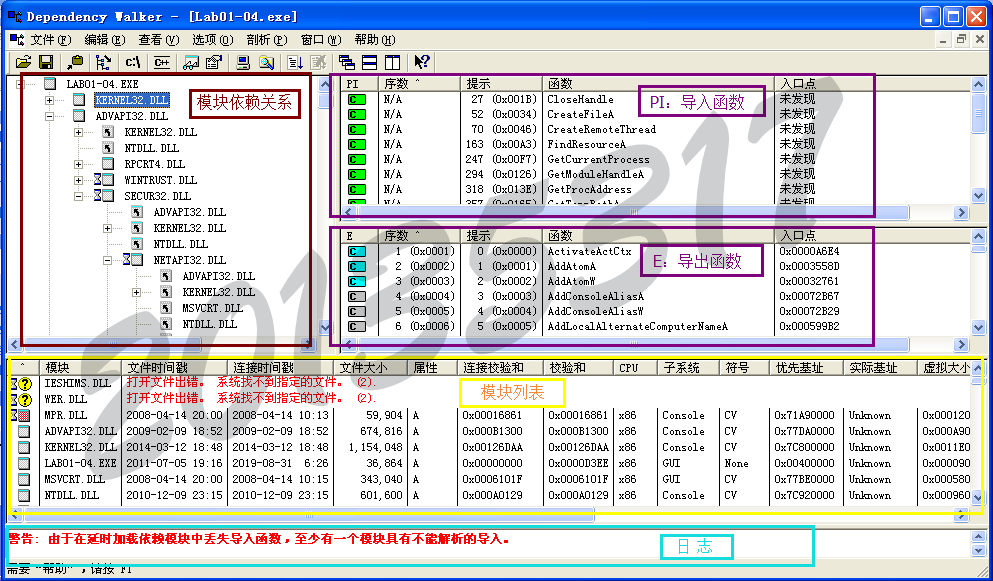Expand the KERNEL32.DLL tree node
The image size is (993, 581).
pyautogui.click(x=50, y=101)
